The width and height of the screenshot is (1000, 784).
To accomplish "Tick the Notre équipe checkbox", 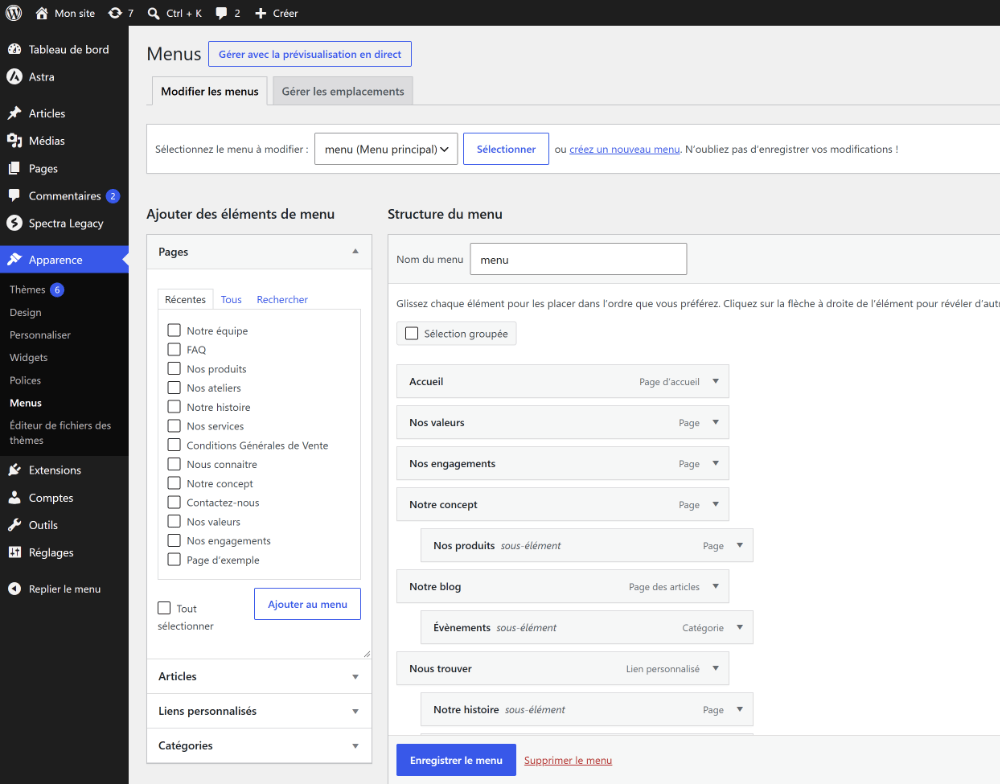I will [174, 330].
